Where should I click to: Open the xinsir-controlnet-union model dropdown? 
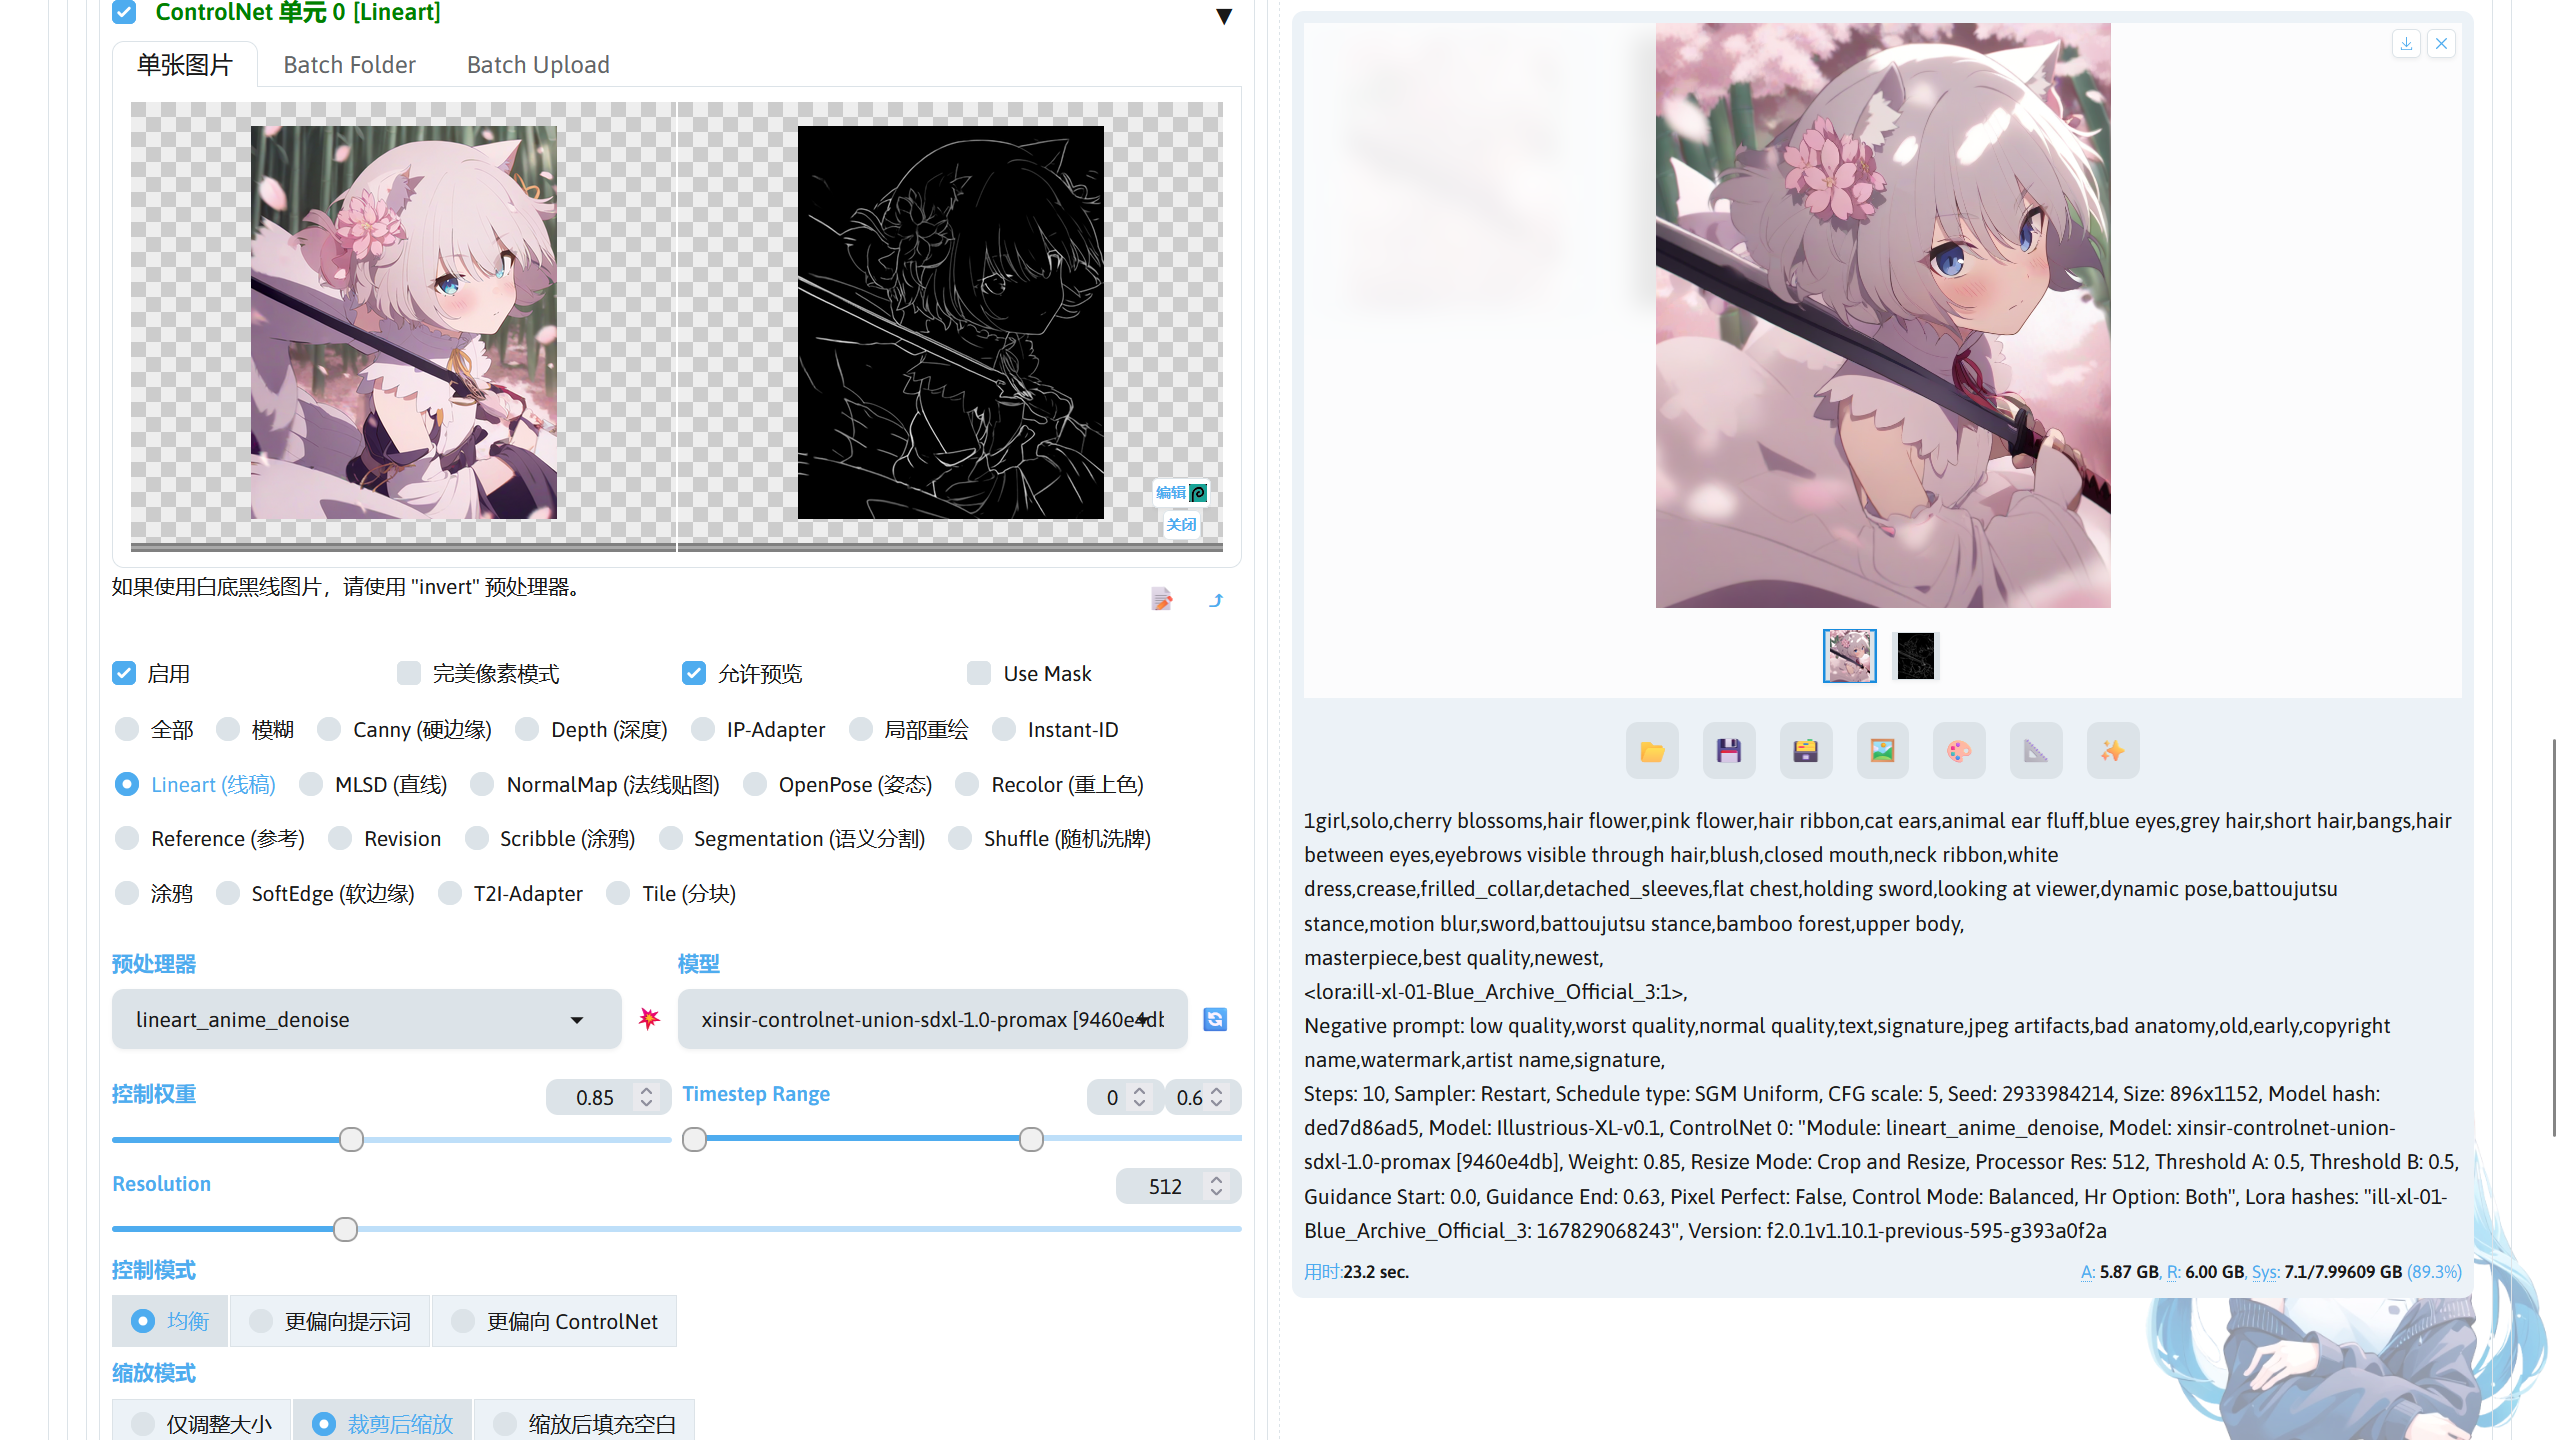tap(932, 1019)
